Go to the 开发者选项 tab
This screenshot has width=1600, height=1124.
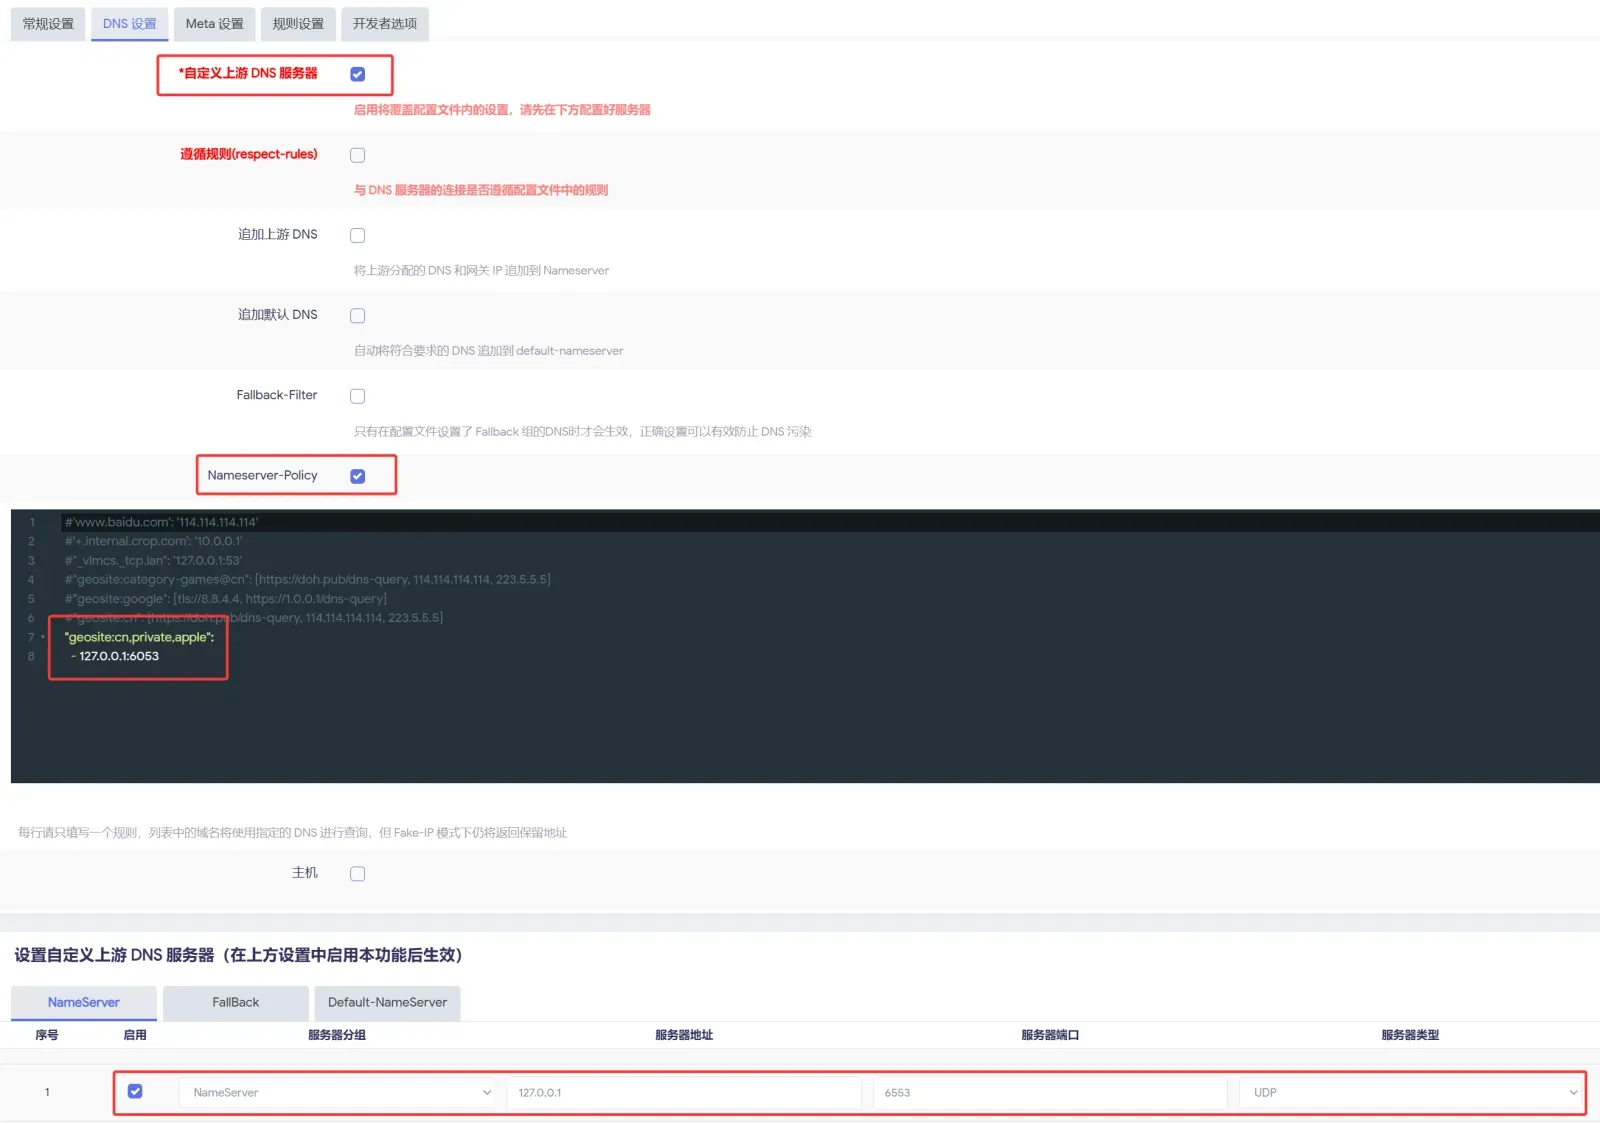(x=385, y=23)
